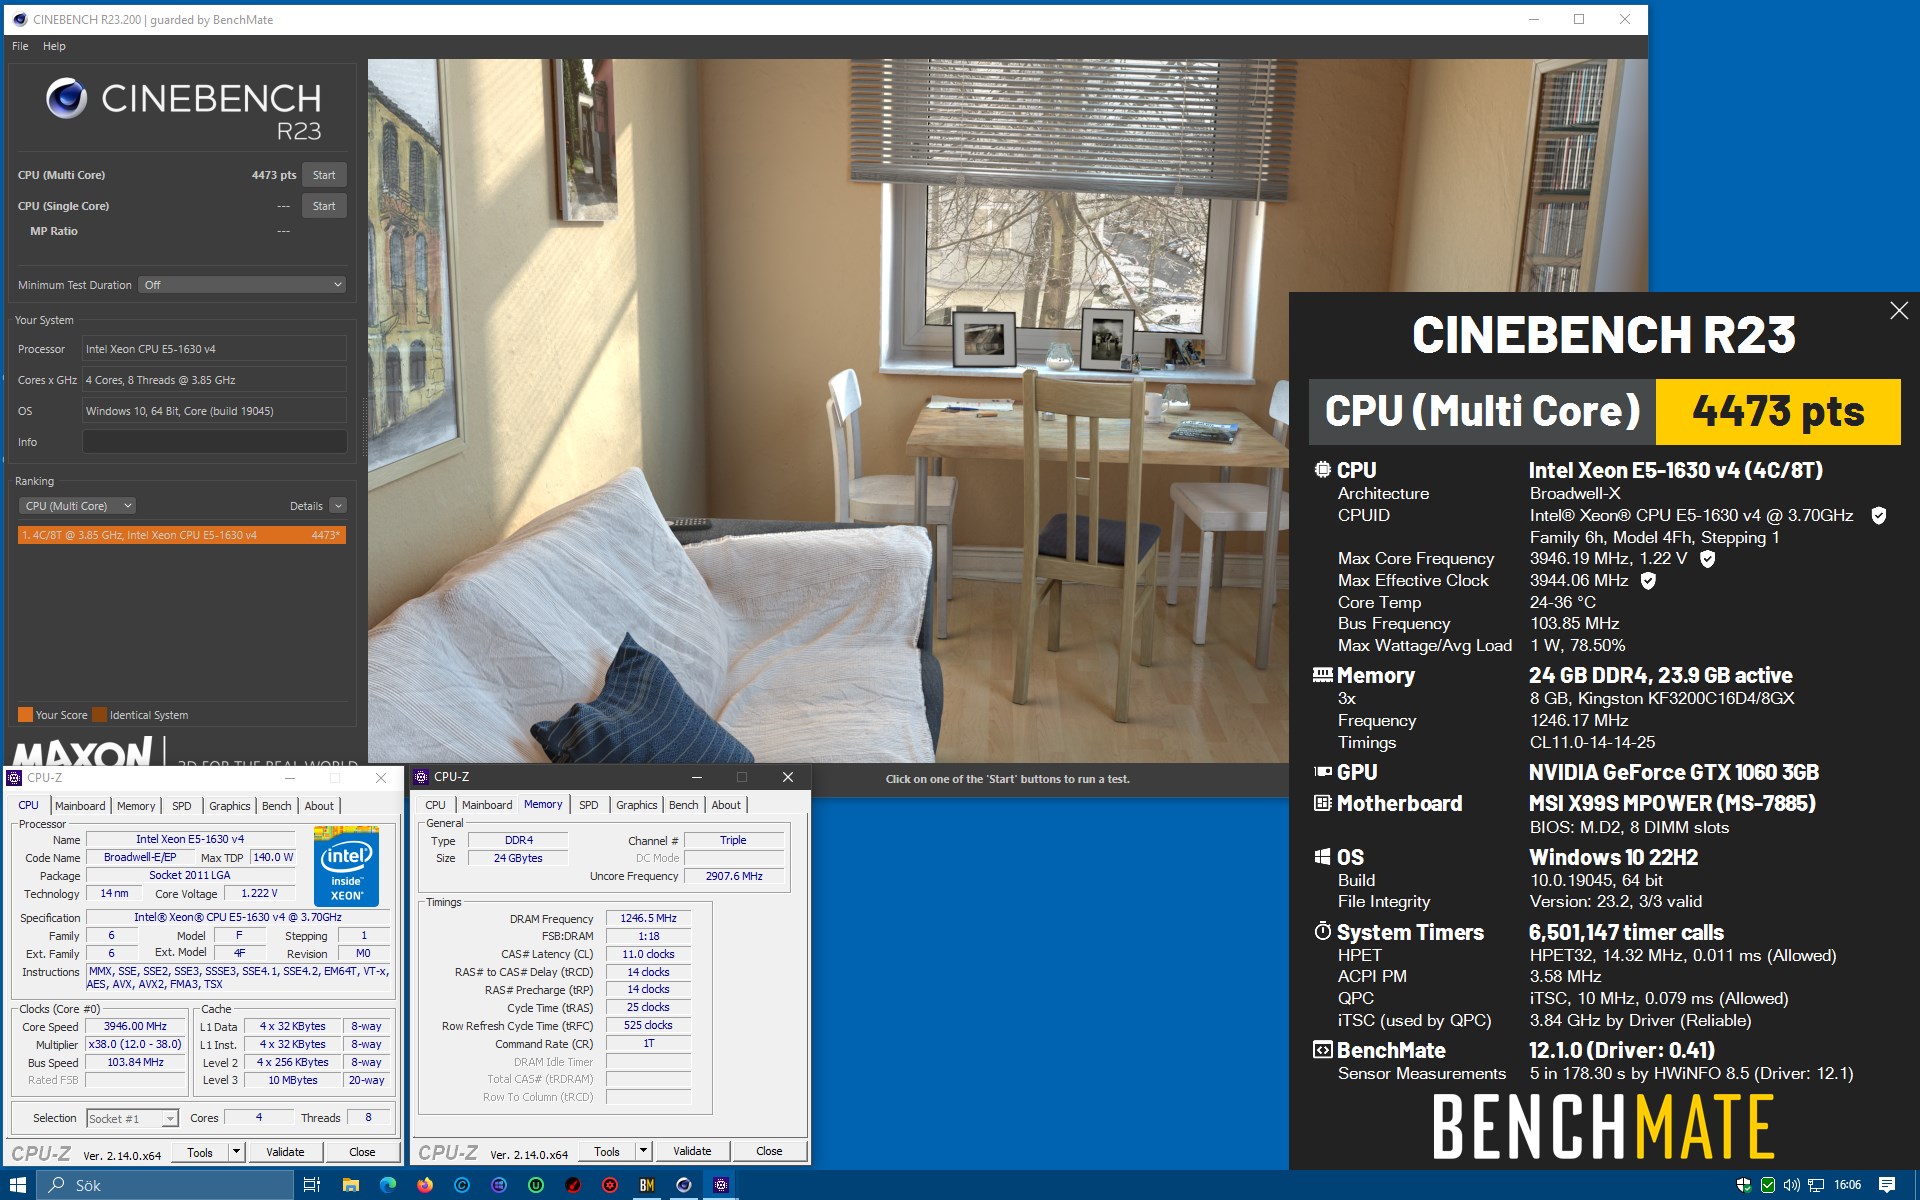
Task: Click the Motherboard icon in BenchMate panel
Action: (x=1322, y=803)
